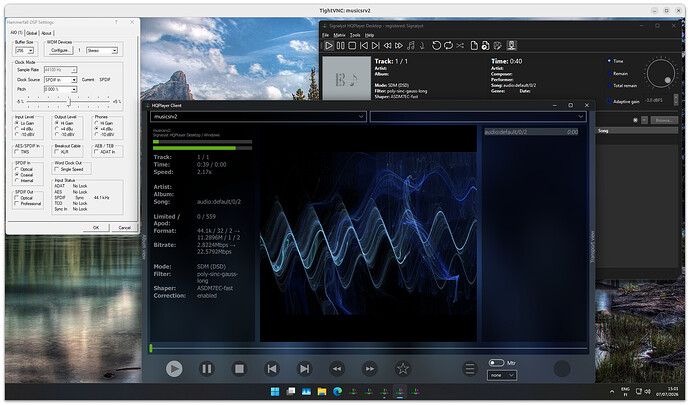Screen dimensions: 690x405
Task: Select audio:default/0/2 playlist row in Client
Action: coord(531,132)
